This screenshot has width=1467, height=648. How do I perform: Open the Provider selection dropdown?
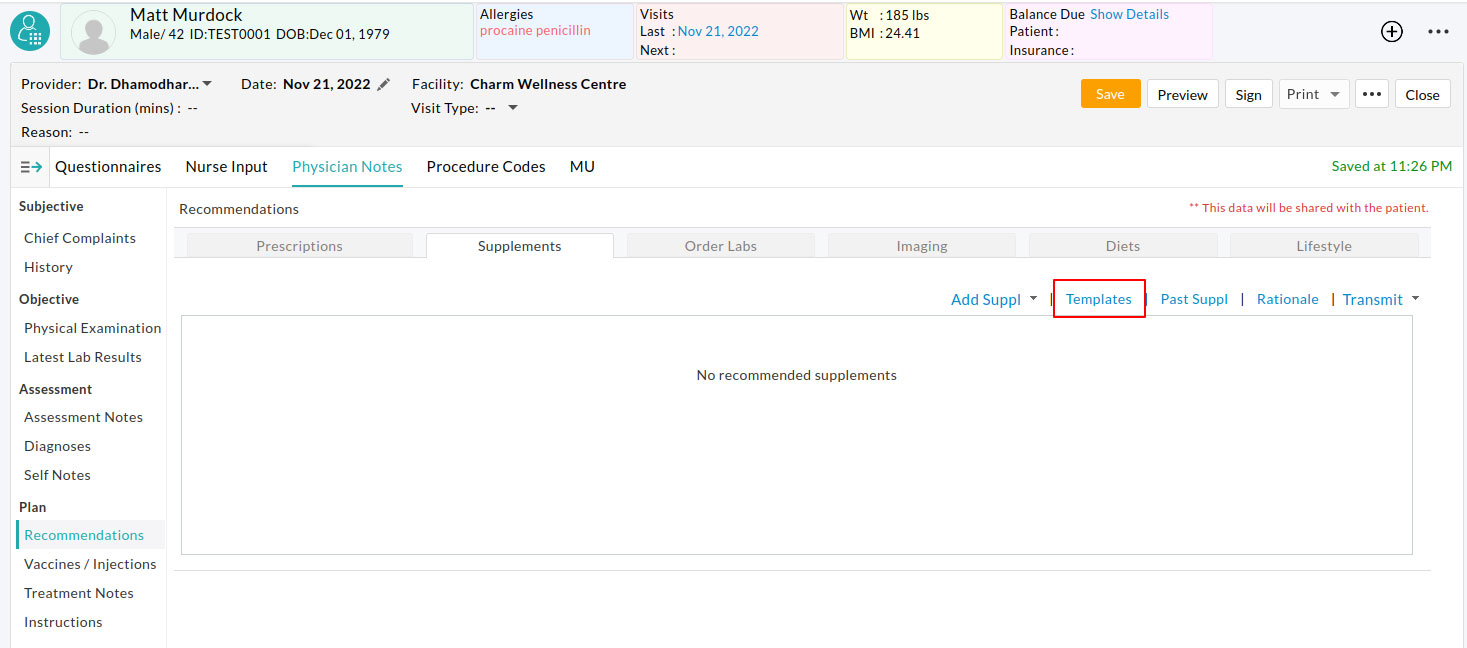coord(207,84)
